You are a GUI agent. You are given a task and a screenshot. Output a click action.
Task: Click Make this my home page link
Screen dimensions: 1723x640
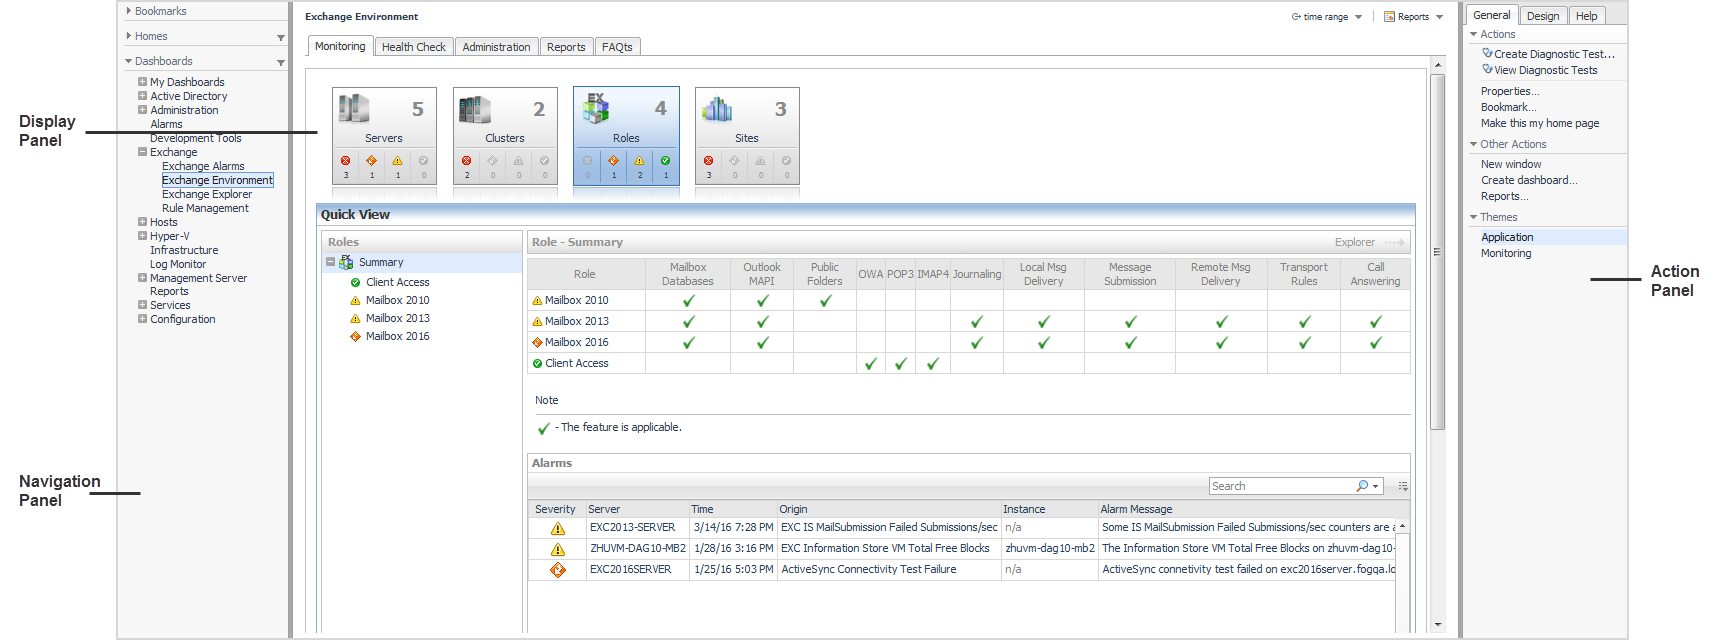tap(1539, 124)
